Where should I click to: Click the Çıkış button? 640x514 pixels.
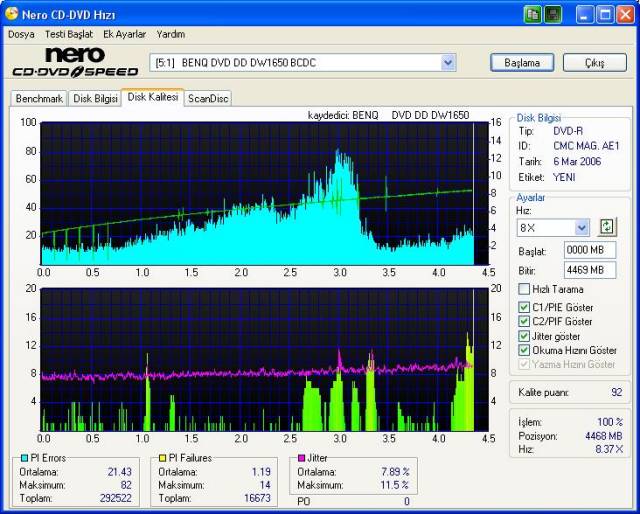[x=595, y=63]
